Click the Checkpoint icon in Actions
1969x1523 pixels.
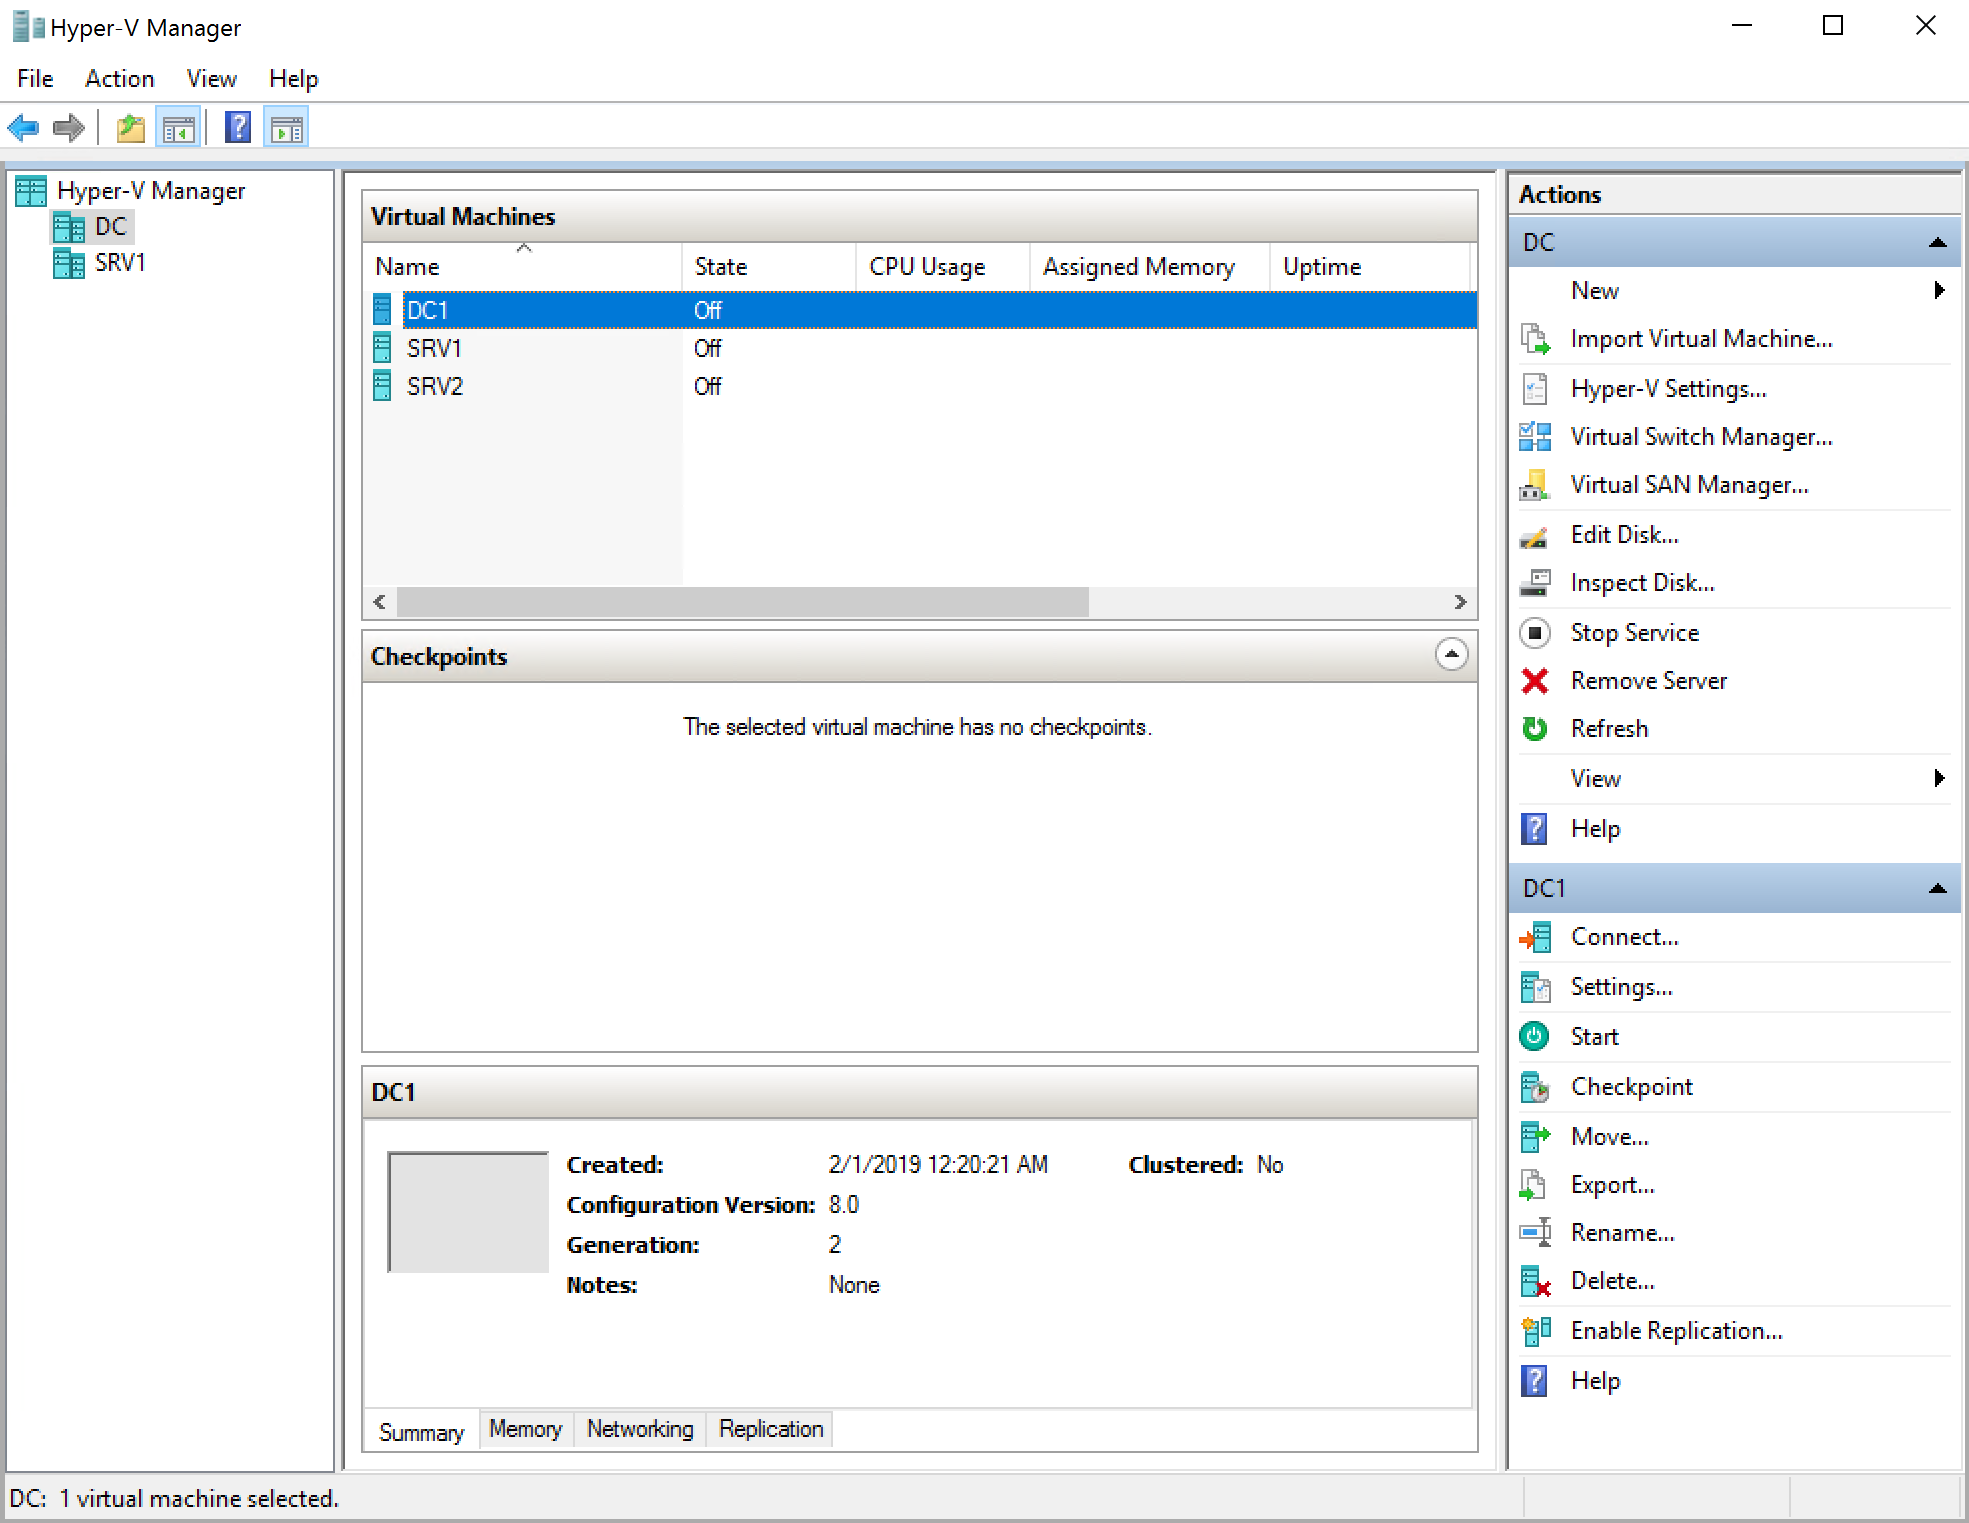(x=1535, y=1087)
